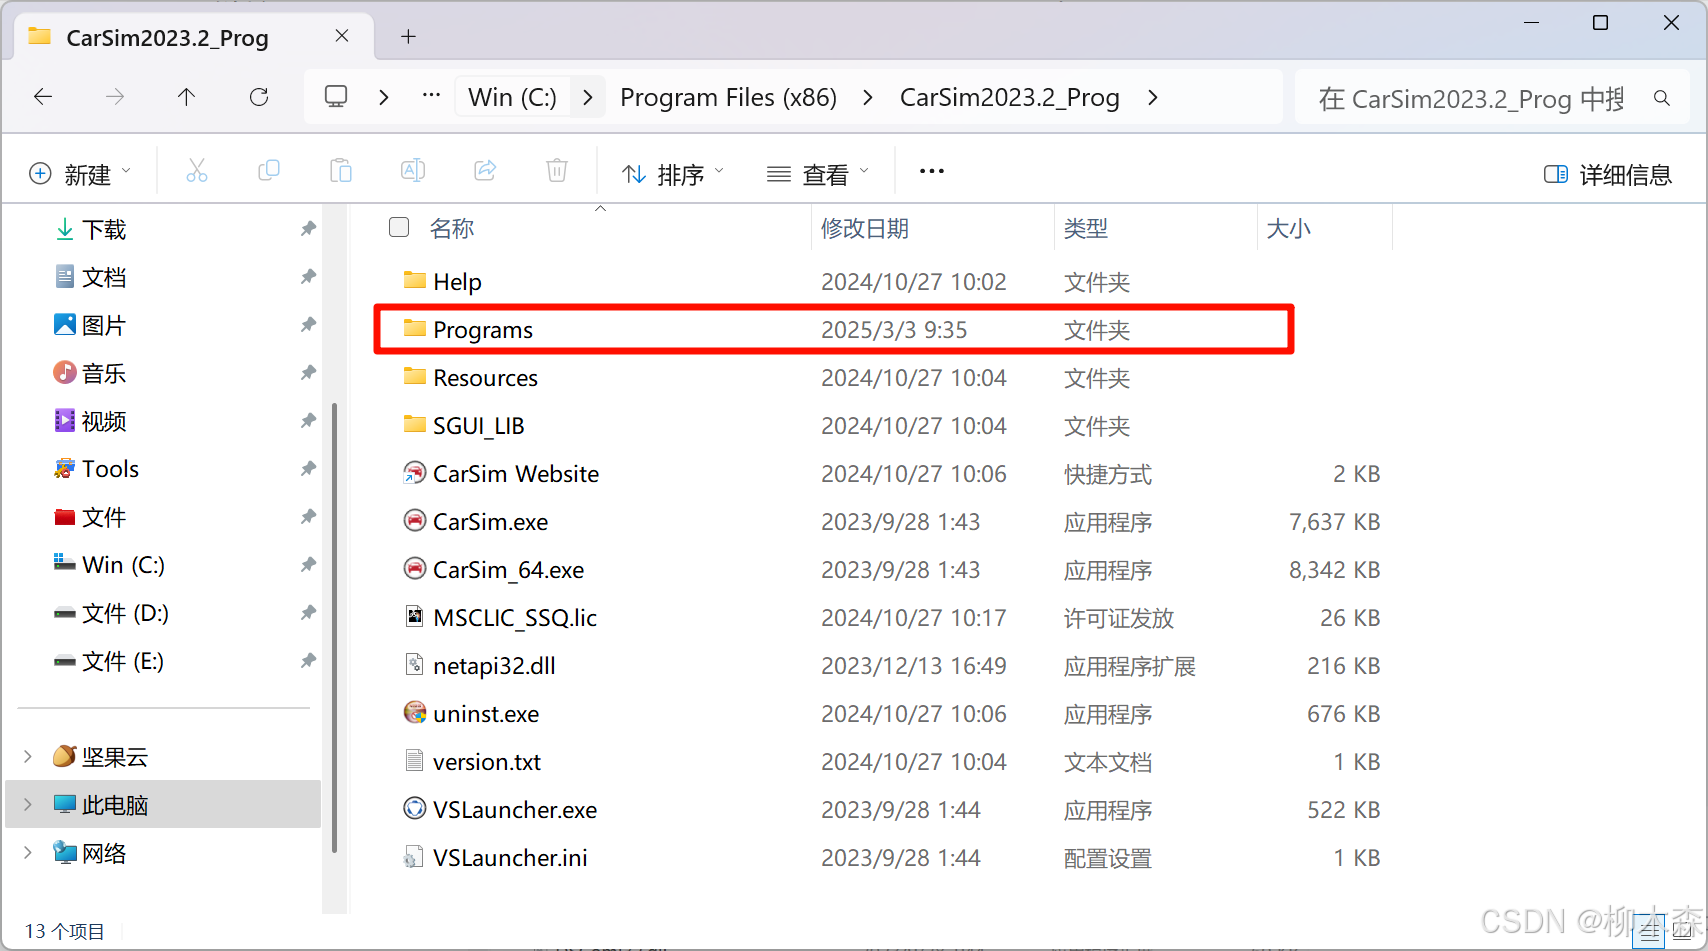Add a new tab with plus

pyautogui.click(x=408, y=37)
